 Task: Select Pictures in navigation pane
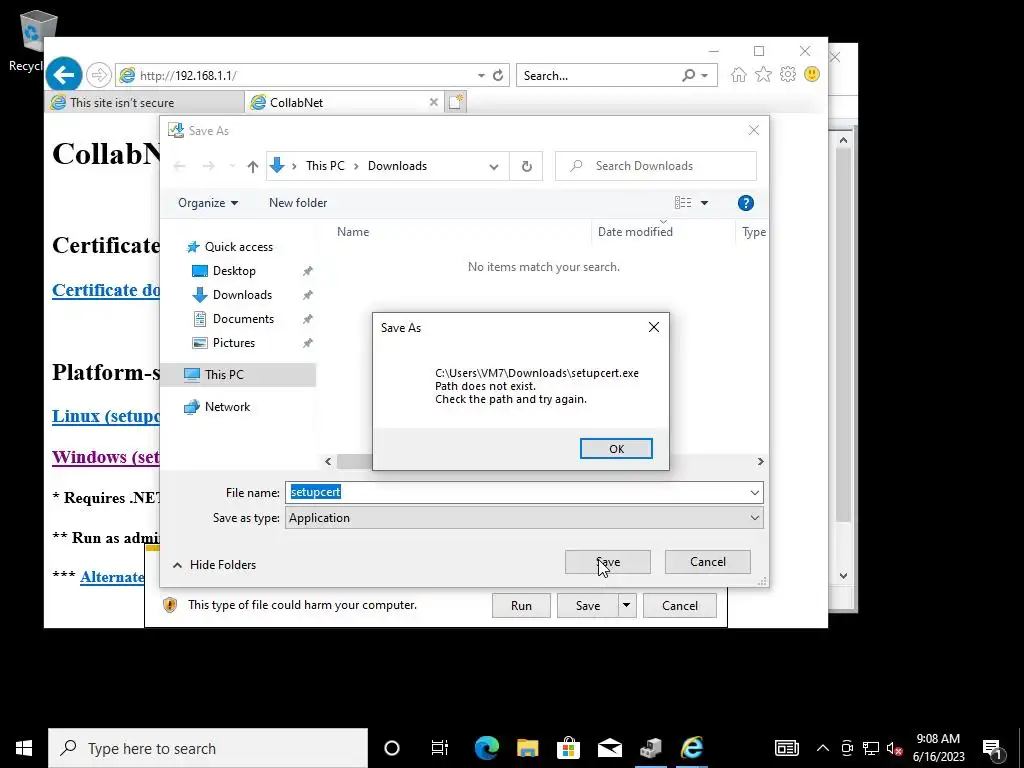[233, 343]
